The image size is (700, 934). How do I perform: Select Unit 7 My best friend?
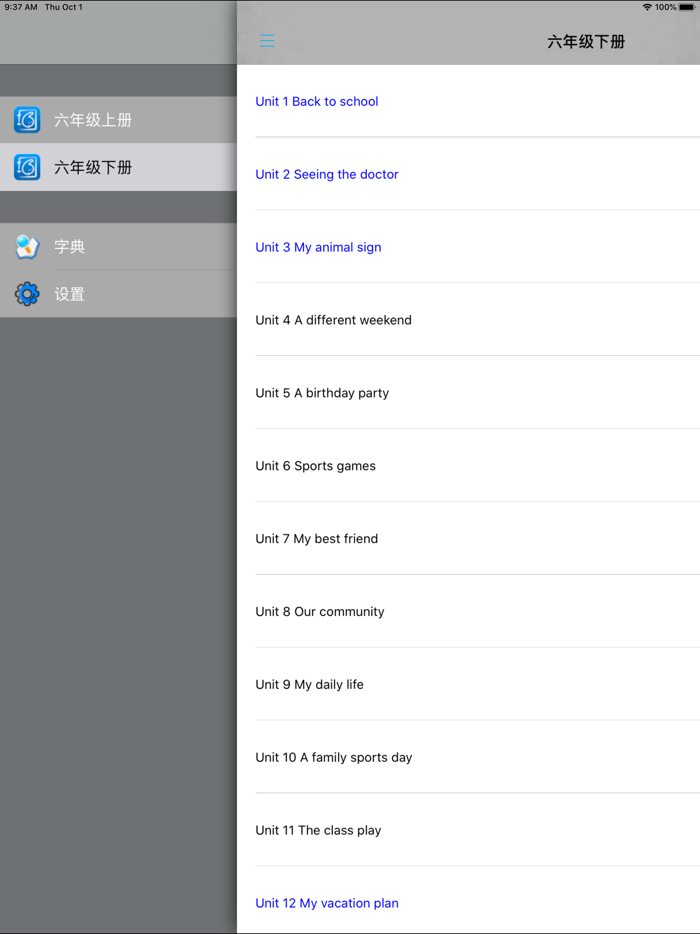468,538
